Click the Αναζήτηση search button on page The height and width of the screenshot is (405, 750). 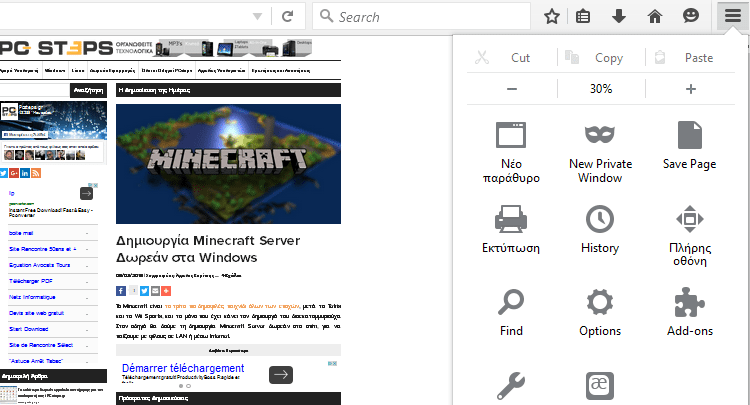pyautogui.click(x=88, y=90)
